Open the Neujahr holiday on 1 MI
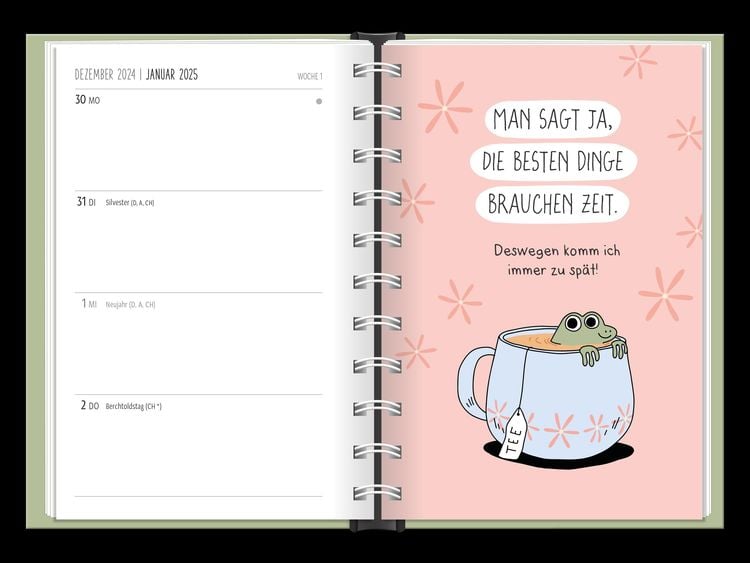This screenshot has width=750, height=563. (x=130, y=304)
